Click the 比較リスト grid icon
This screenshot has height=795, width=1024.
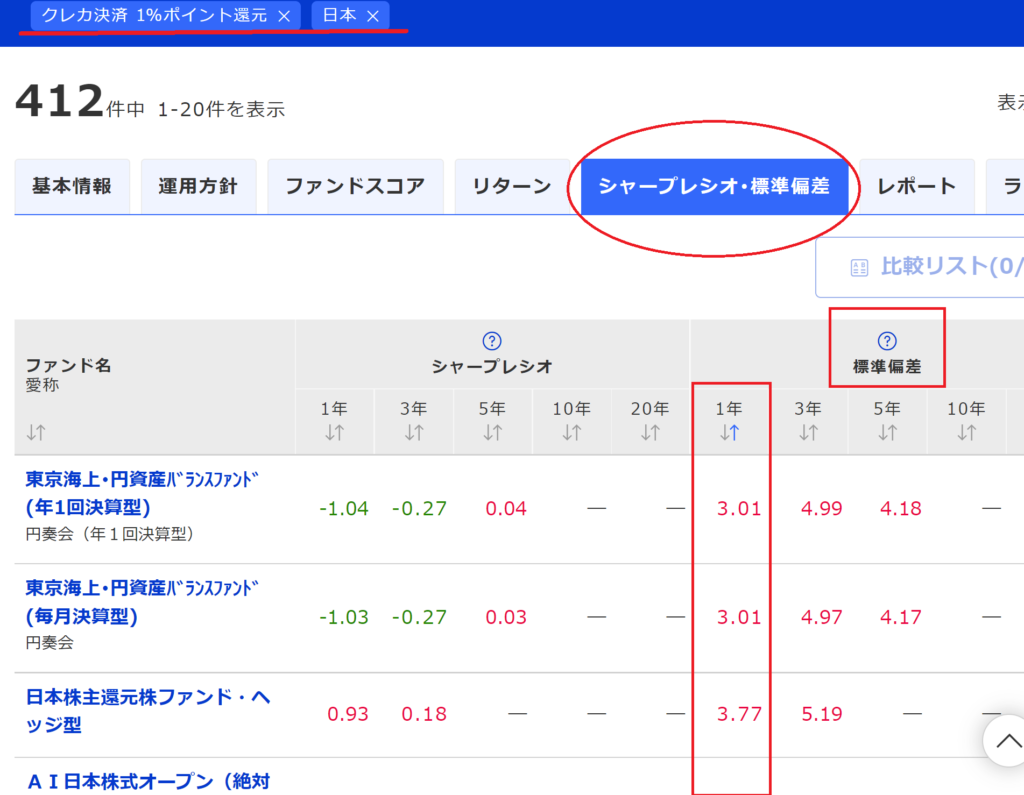[x=858, y=266]
